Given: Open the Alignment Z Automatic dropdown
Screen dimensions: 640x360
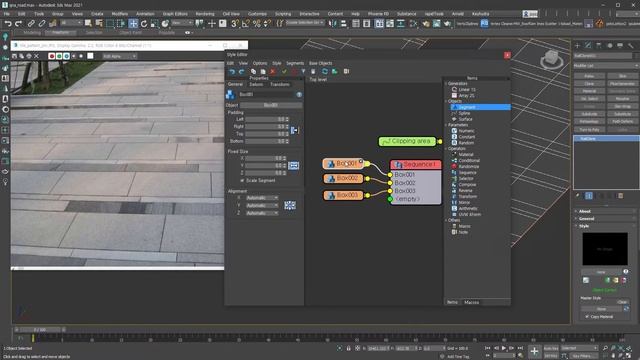Looking at the screenshot, I should coord(262,213).
